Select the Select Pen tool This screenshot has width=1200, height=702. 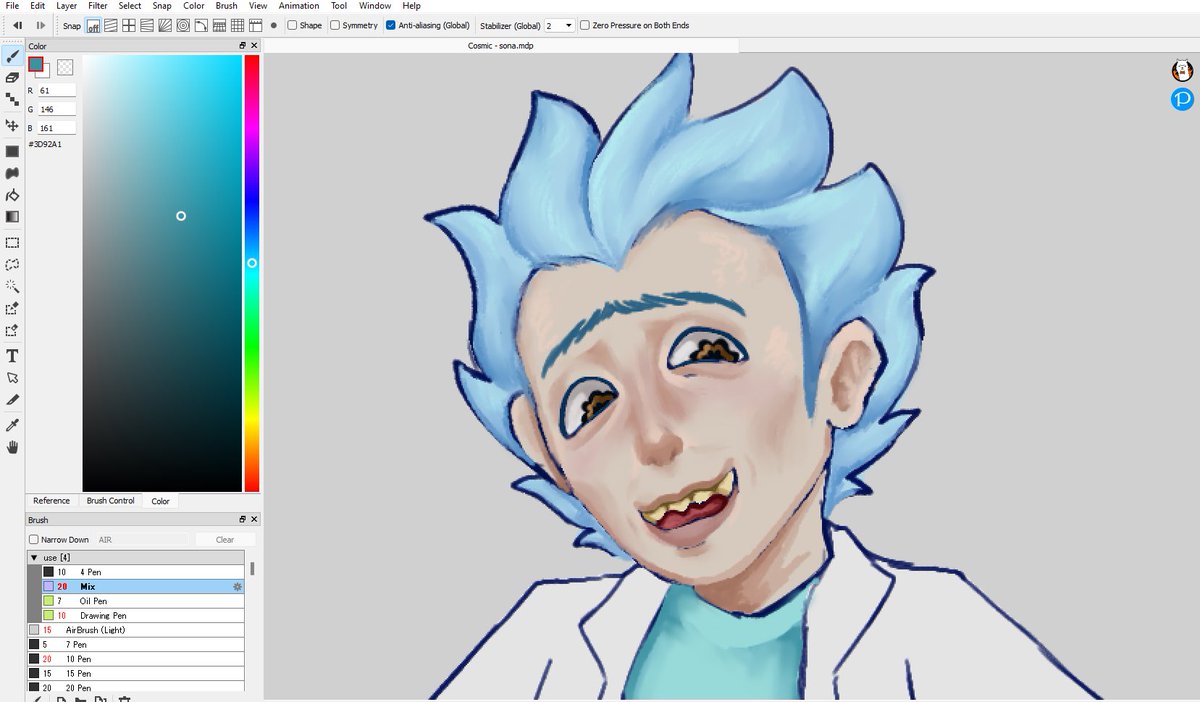(12, 308)
